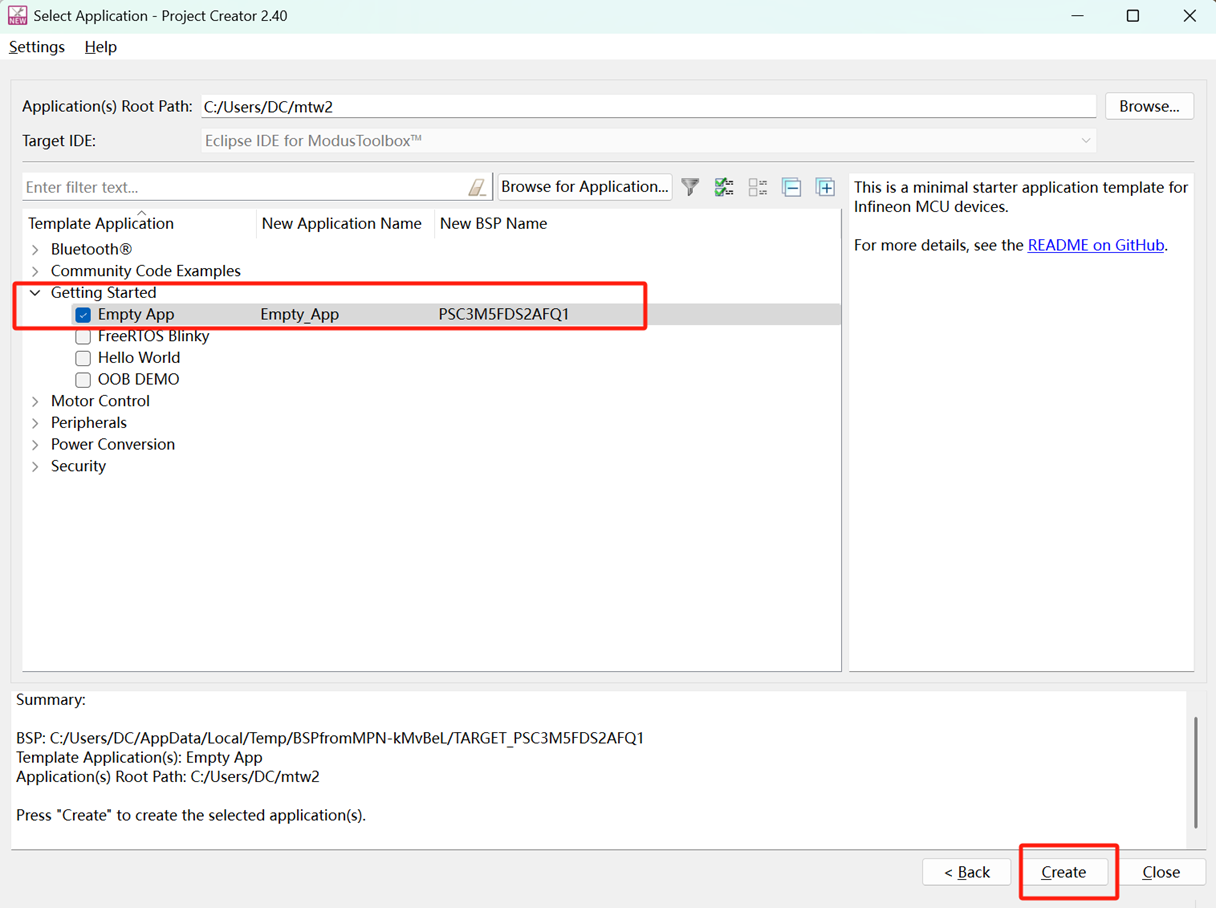The height and width of the screenshot is (908, 1216).
Task: Click the Enter filter text field
Action: [x=240, y=187]
